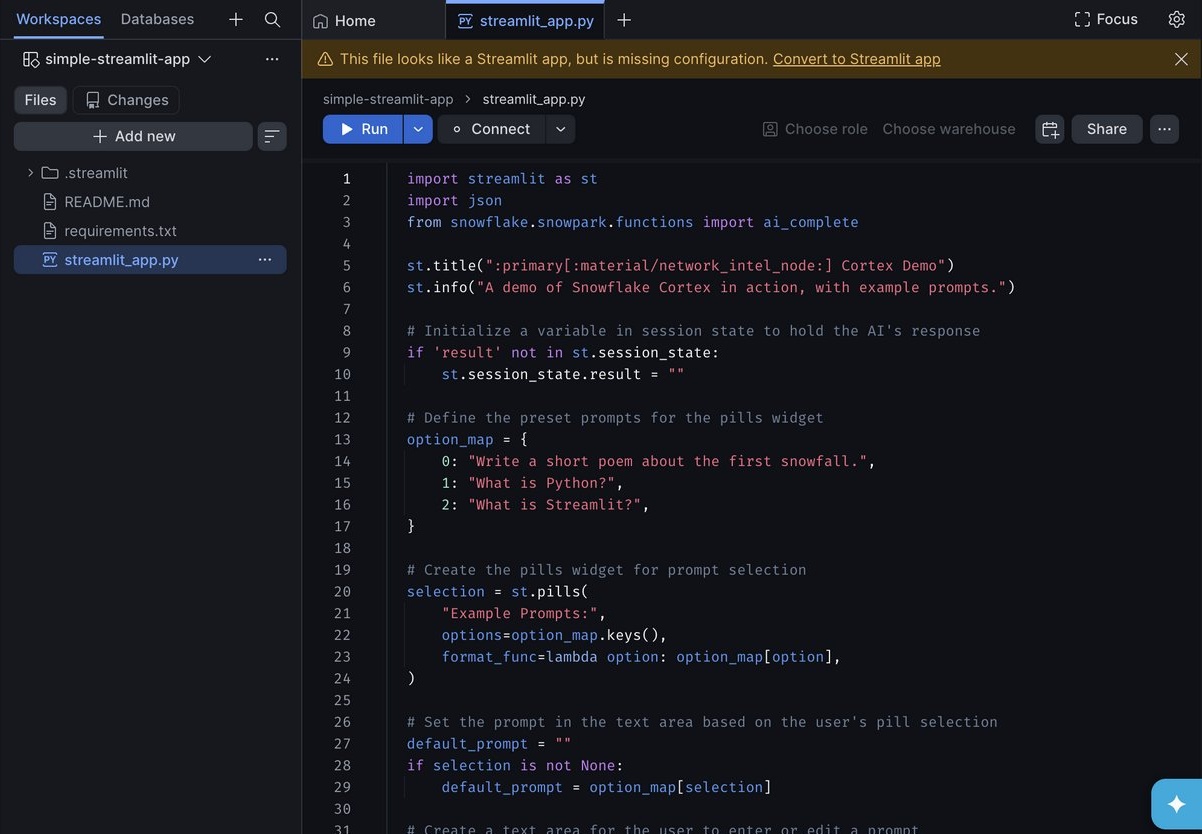Click the warning triangle icon in banner
The height and width of the screenshot is (834, 1202).
[x=325, y=59]
